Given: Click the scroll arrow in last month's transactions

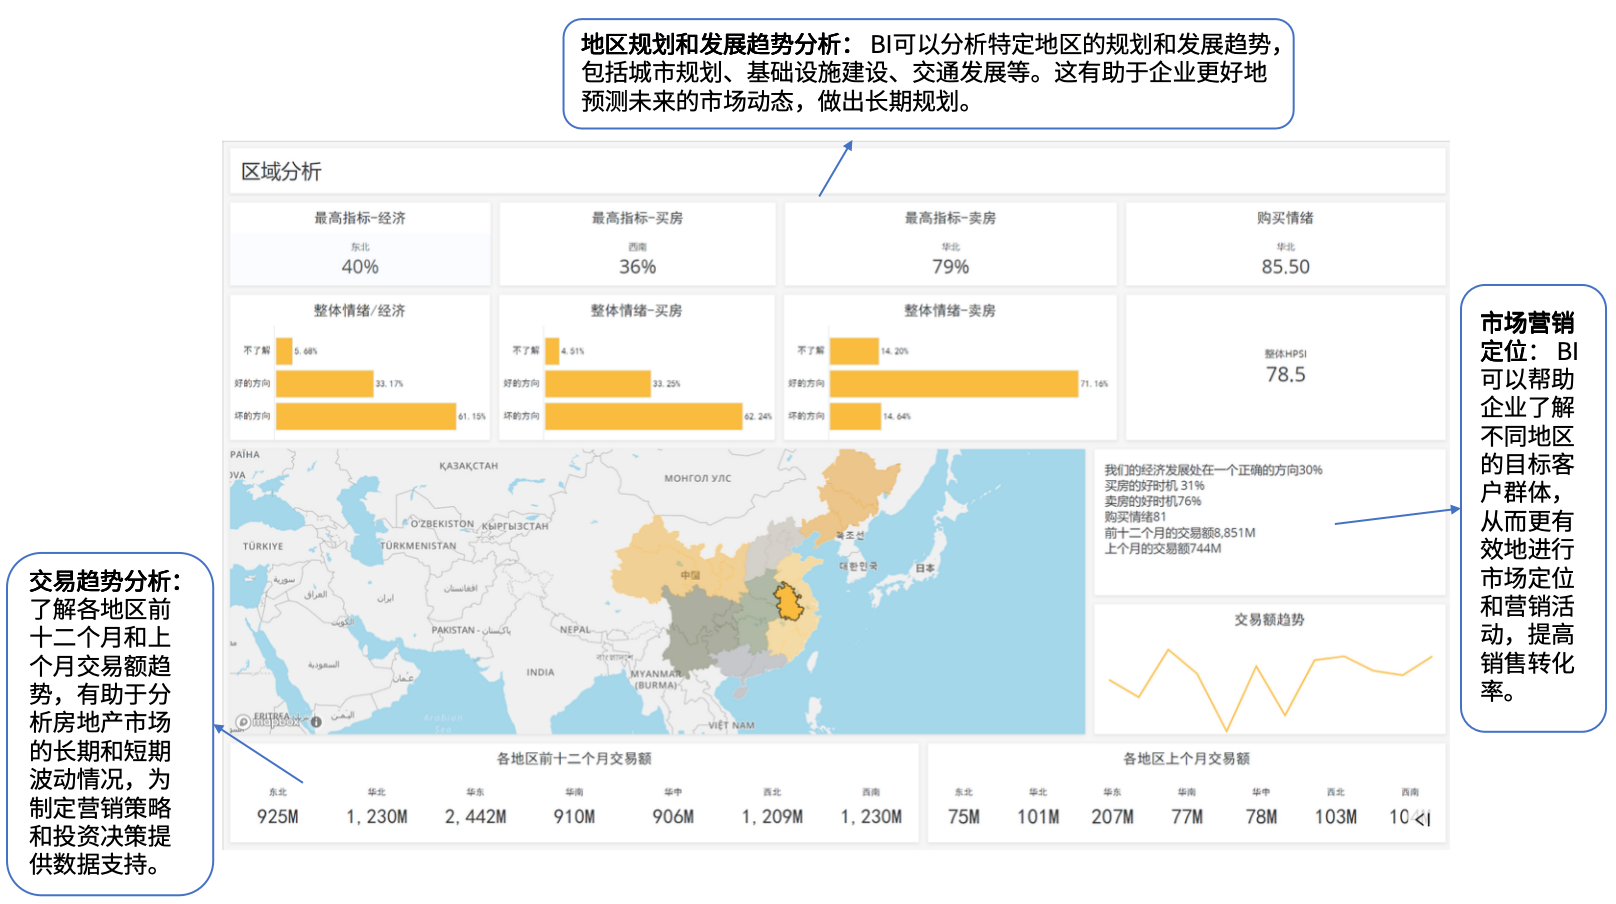Looking at the screenshot, I should pos(1423,819).
